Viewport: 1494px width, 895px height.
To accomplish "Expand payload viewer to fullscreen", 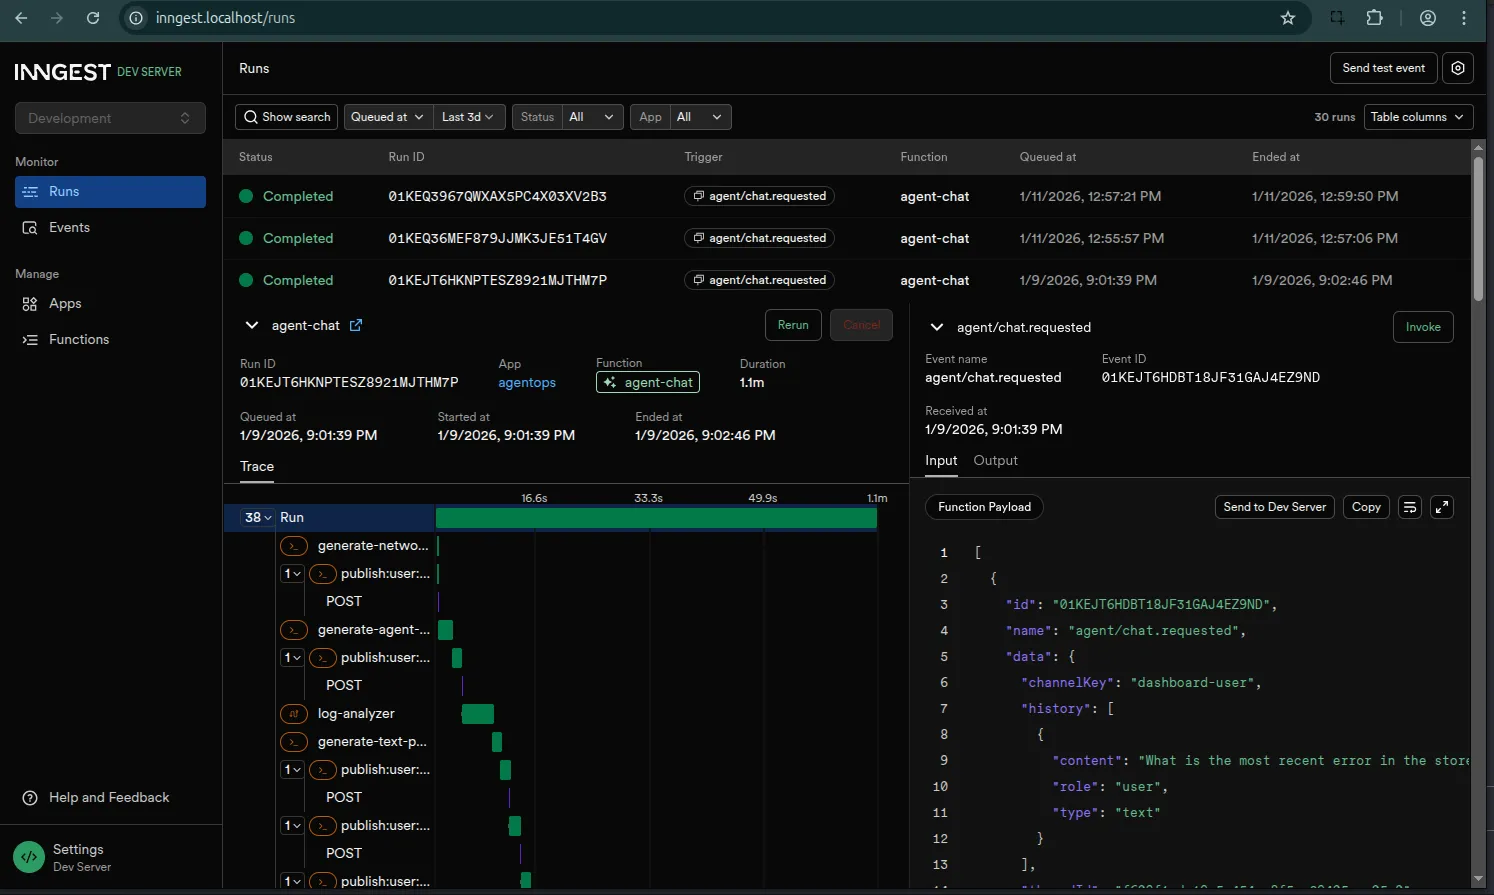I will tap(1442, 507).
